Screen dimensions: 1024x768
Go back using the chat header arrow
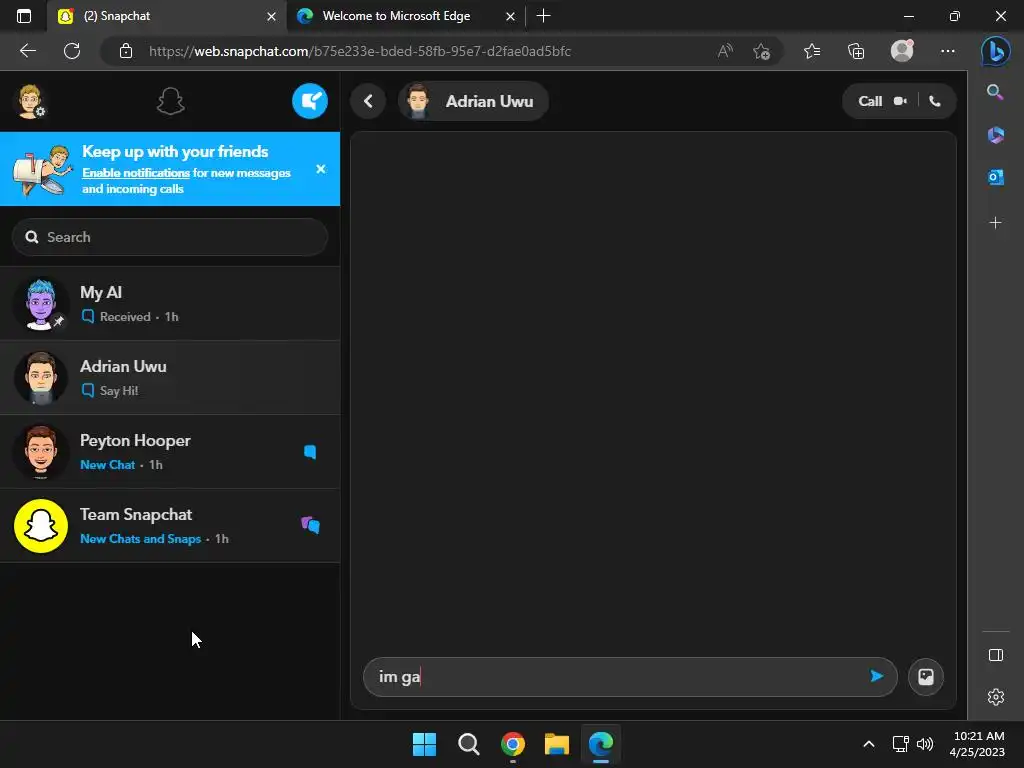coord(368,101)
